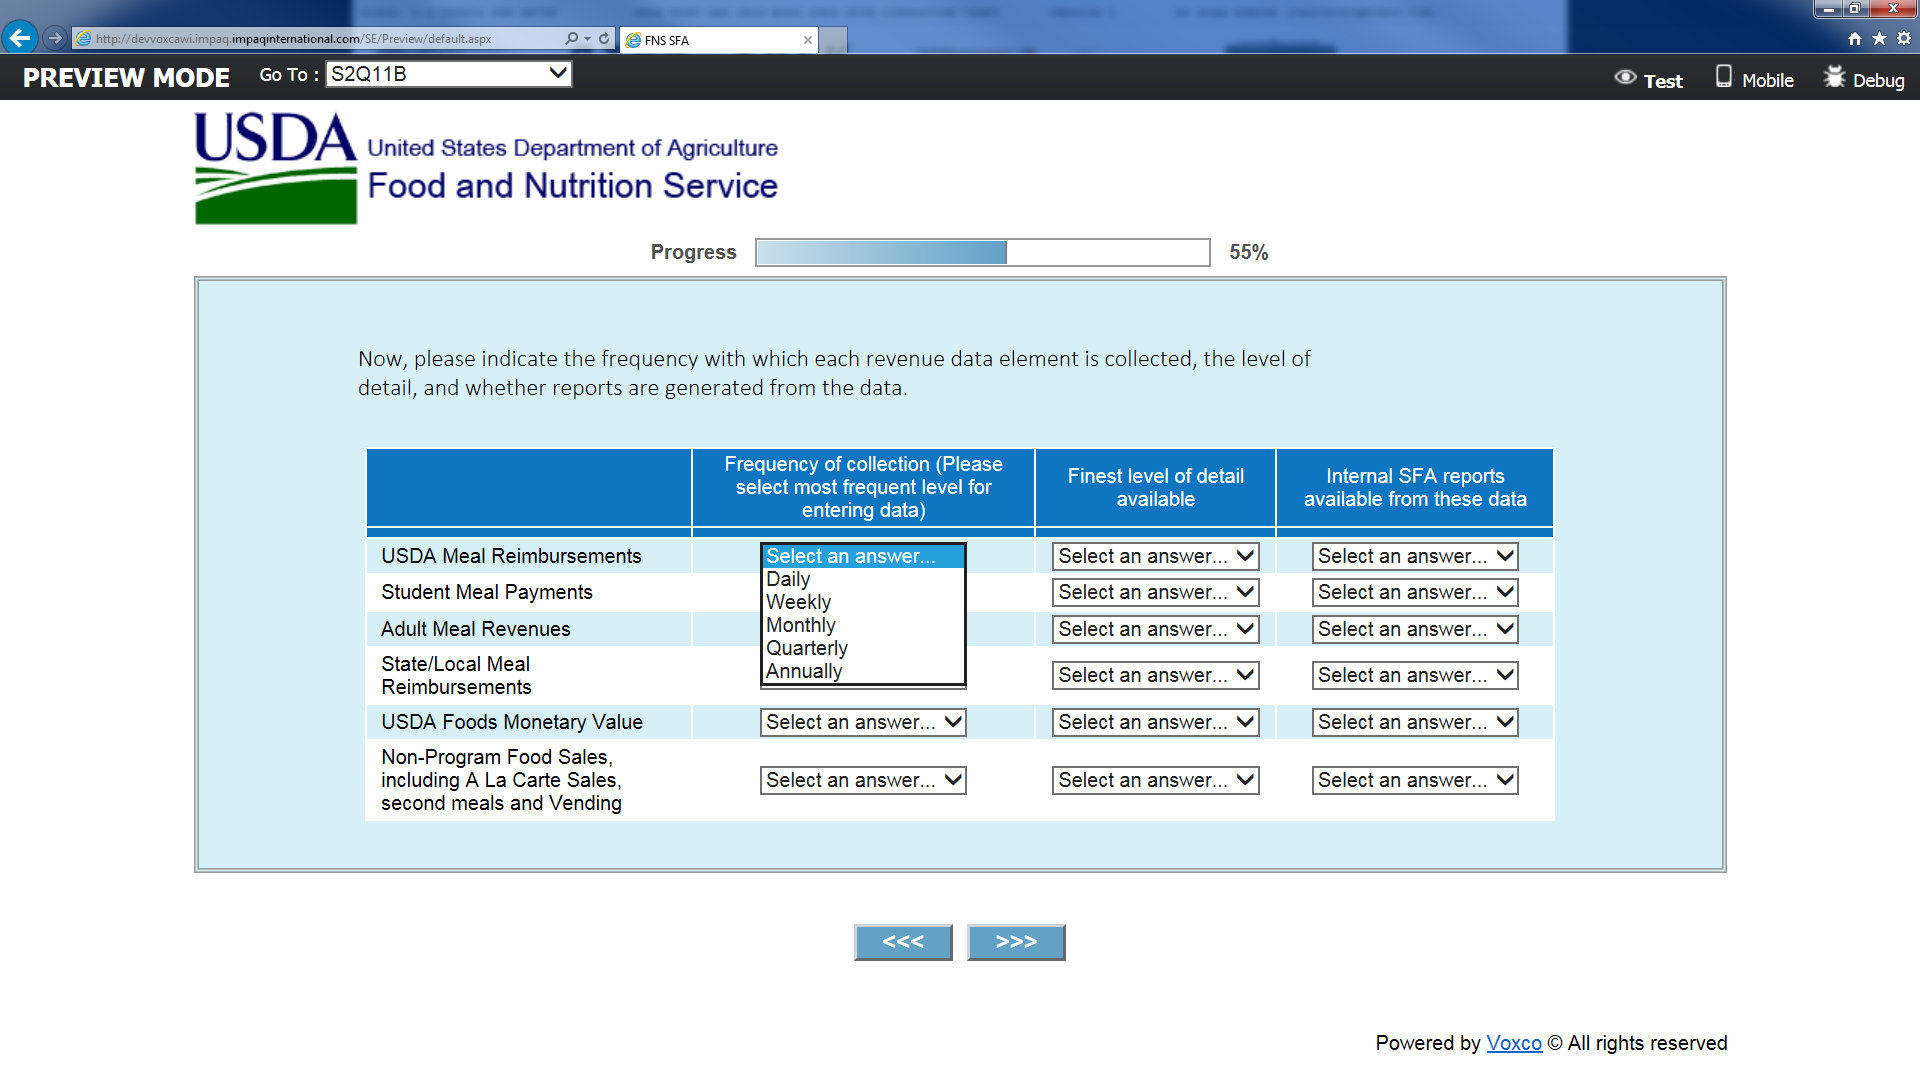Click the Refresh icon in address bar

point(604,39)
